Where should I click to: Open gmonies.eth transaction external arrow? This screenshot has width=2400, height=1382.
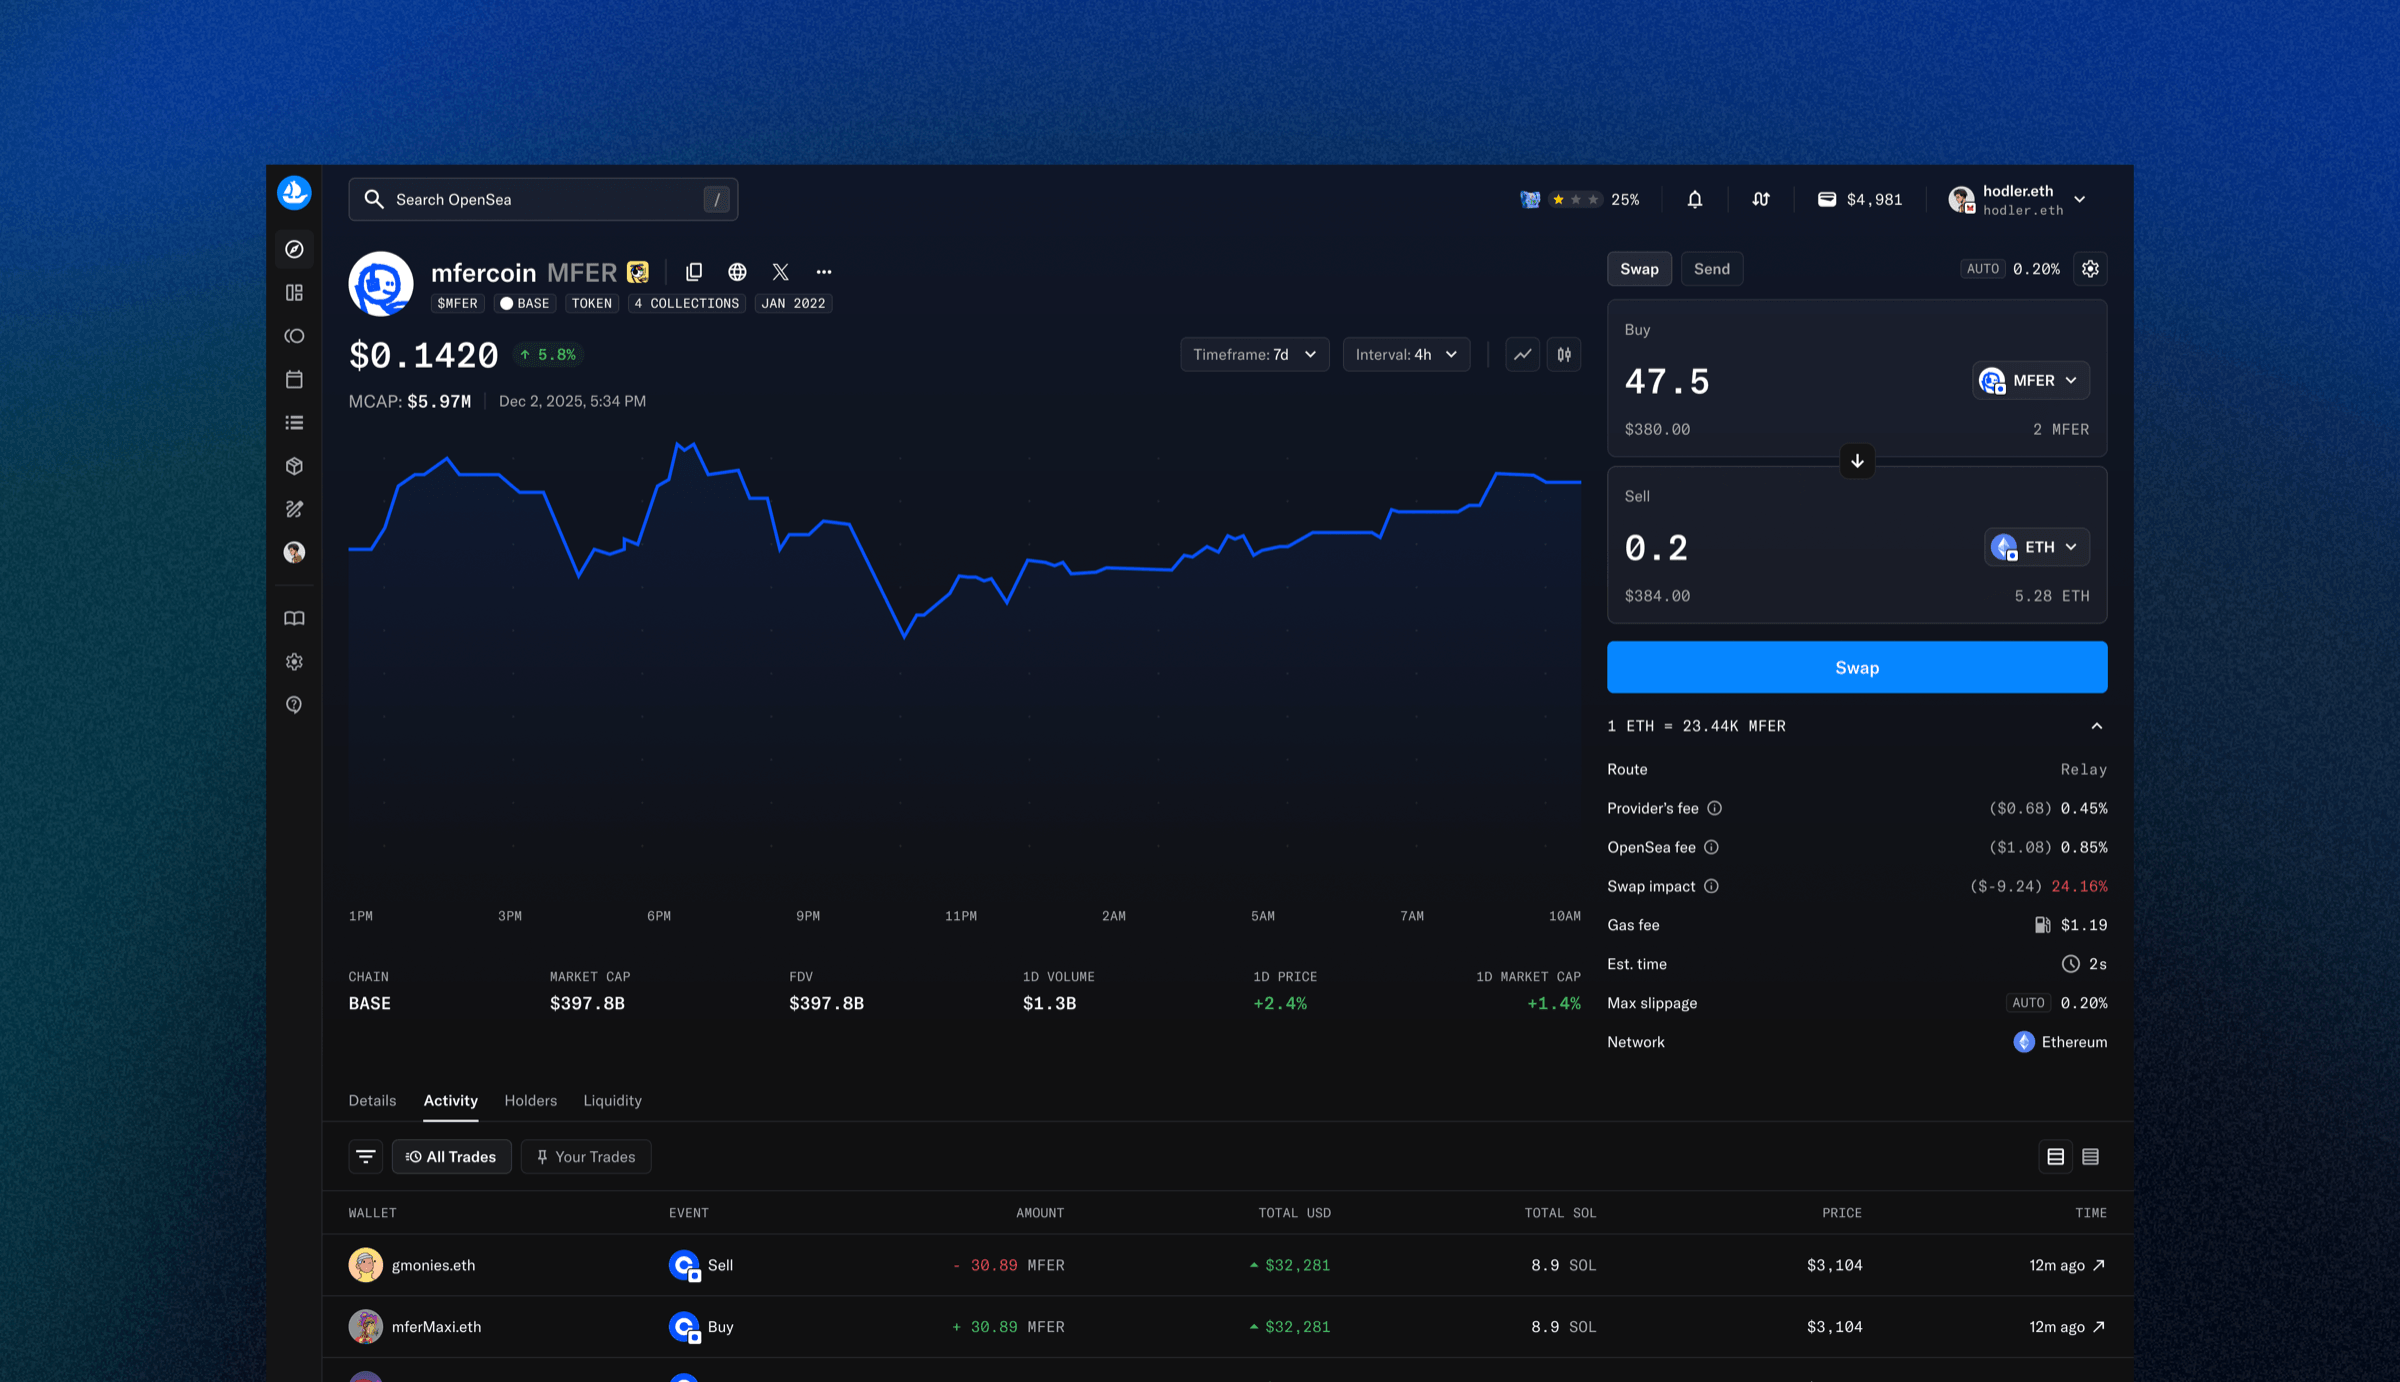pos(2099,1265)
